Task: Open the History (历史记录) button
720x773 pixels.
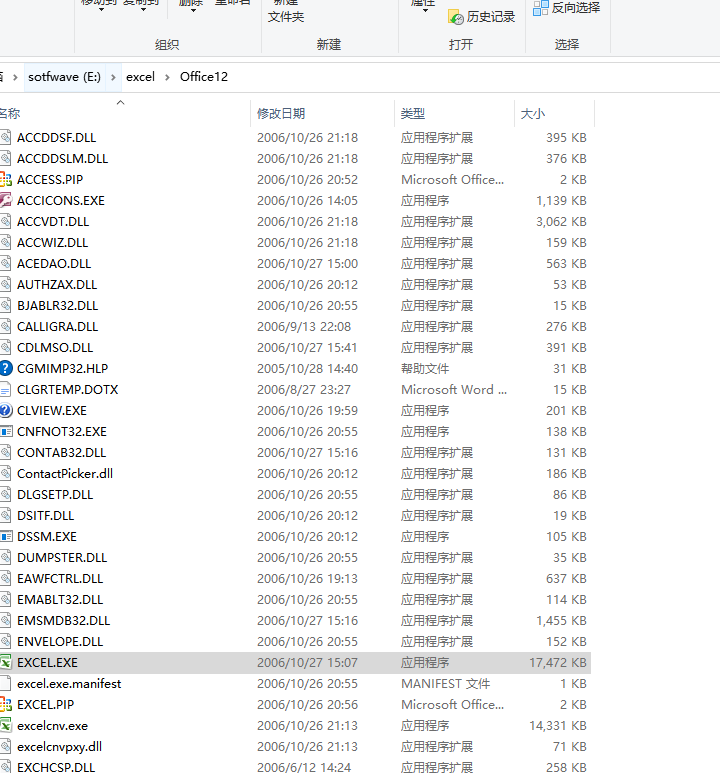Action: click(481, 17)
